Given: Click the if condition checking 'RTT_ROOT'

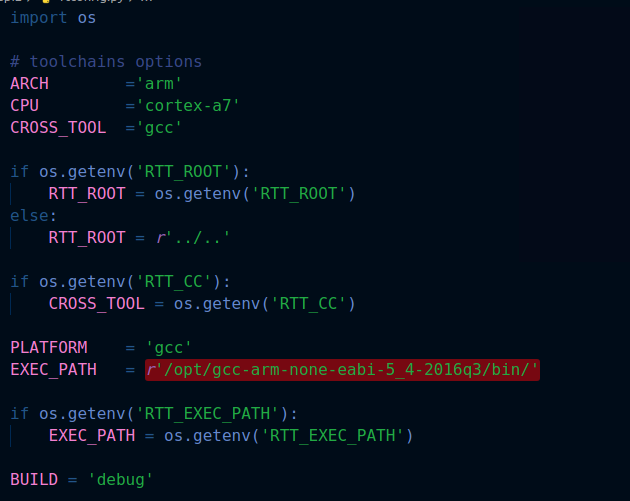Looking at the screenshot, I should point(130,171).
